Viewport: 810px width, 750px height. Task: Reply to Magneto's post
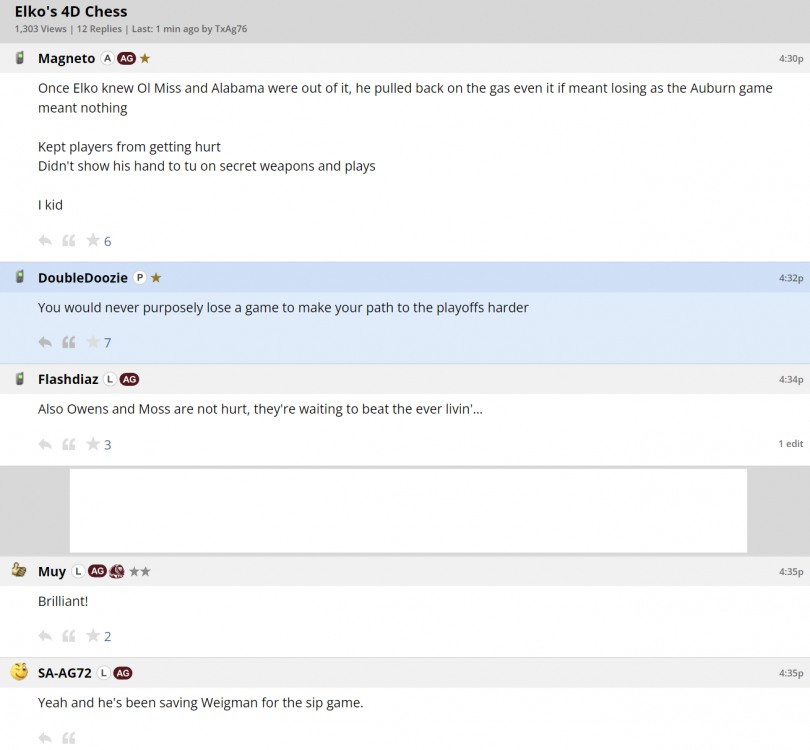(x=45, y=240)
